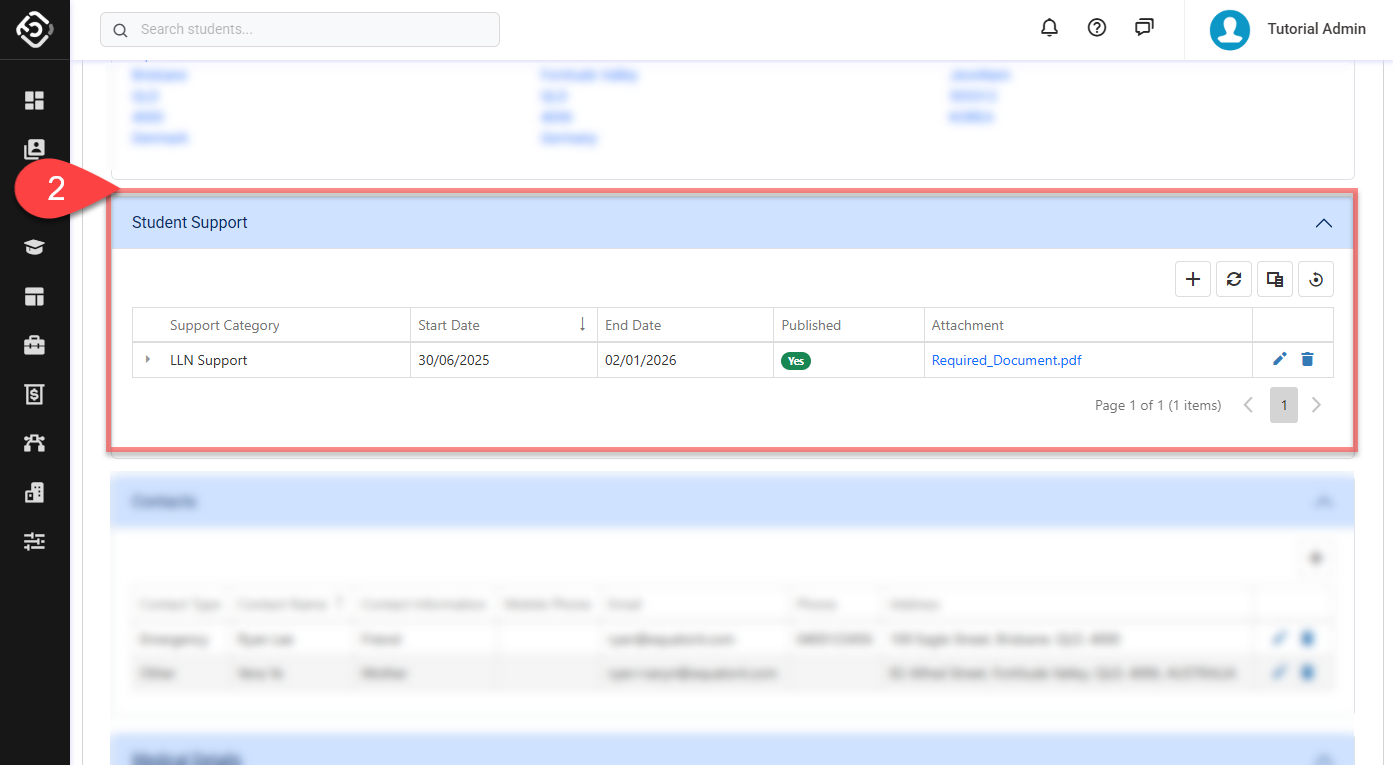The height and width of the screenshot is (765, 1393).
Task: Delete the LLN Support row using trash icon
Action: [x=1307, y=360]
